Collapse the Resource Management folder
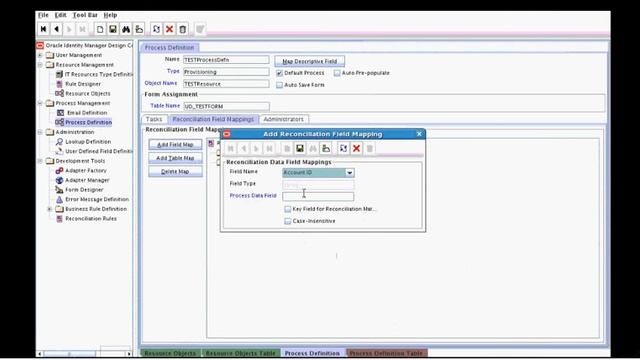 [x=40, y=65]
